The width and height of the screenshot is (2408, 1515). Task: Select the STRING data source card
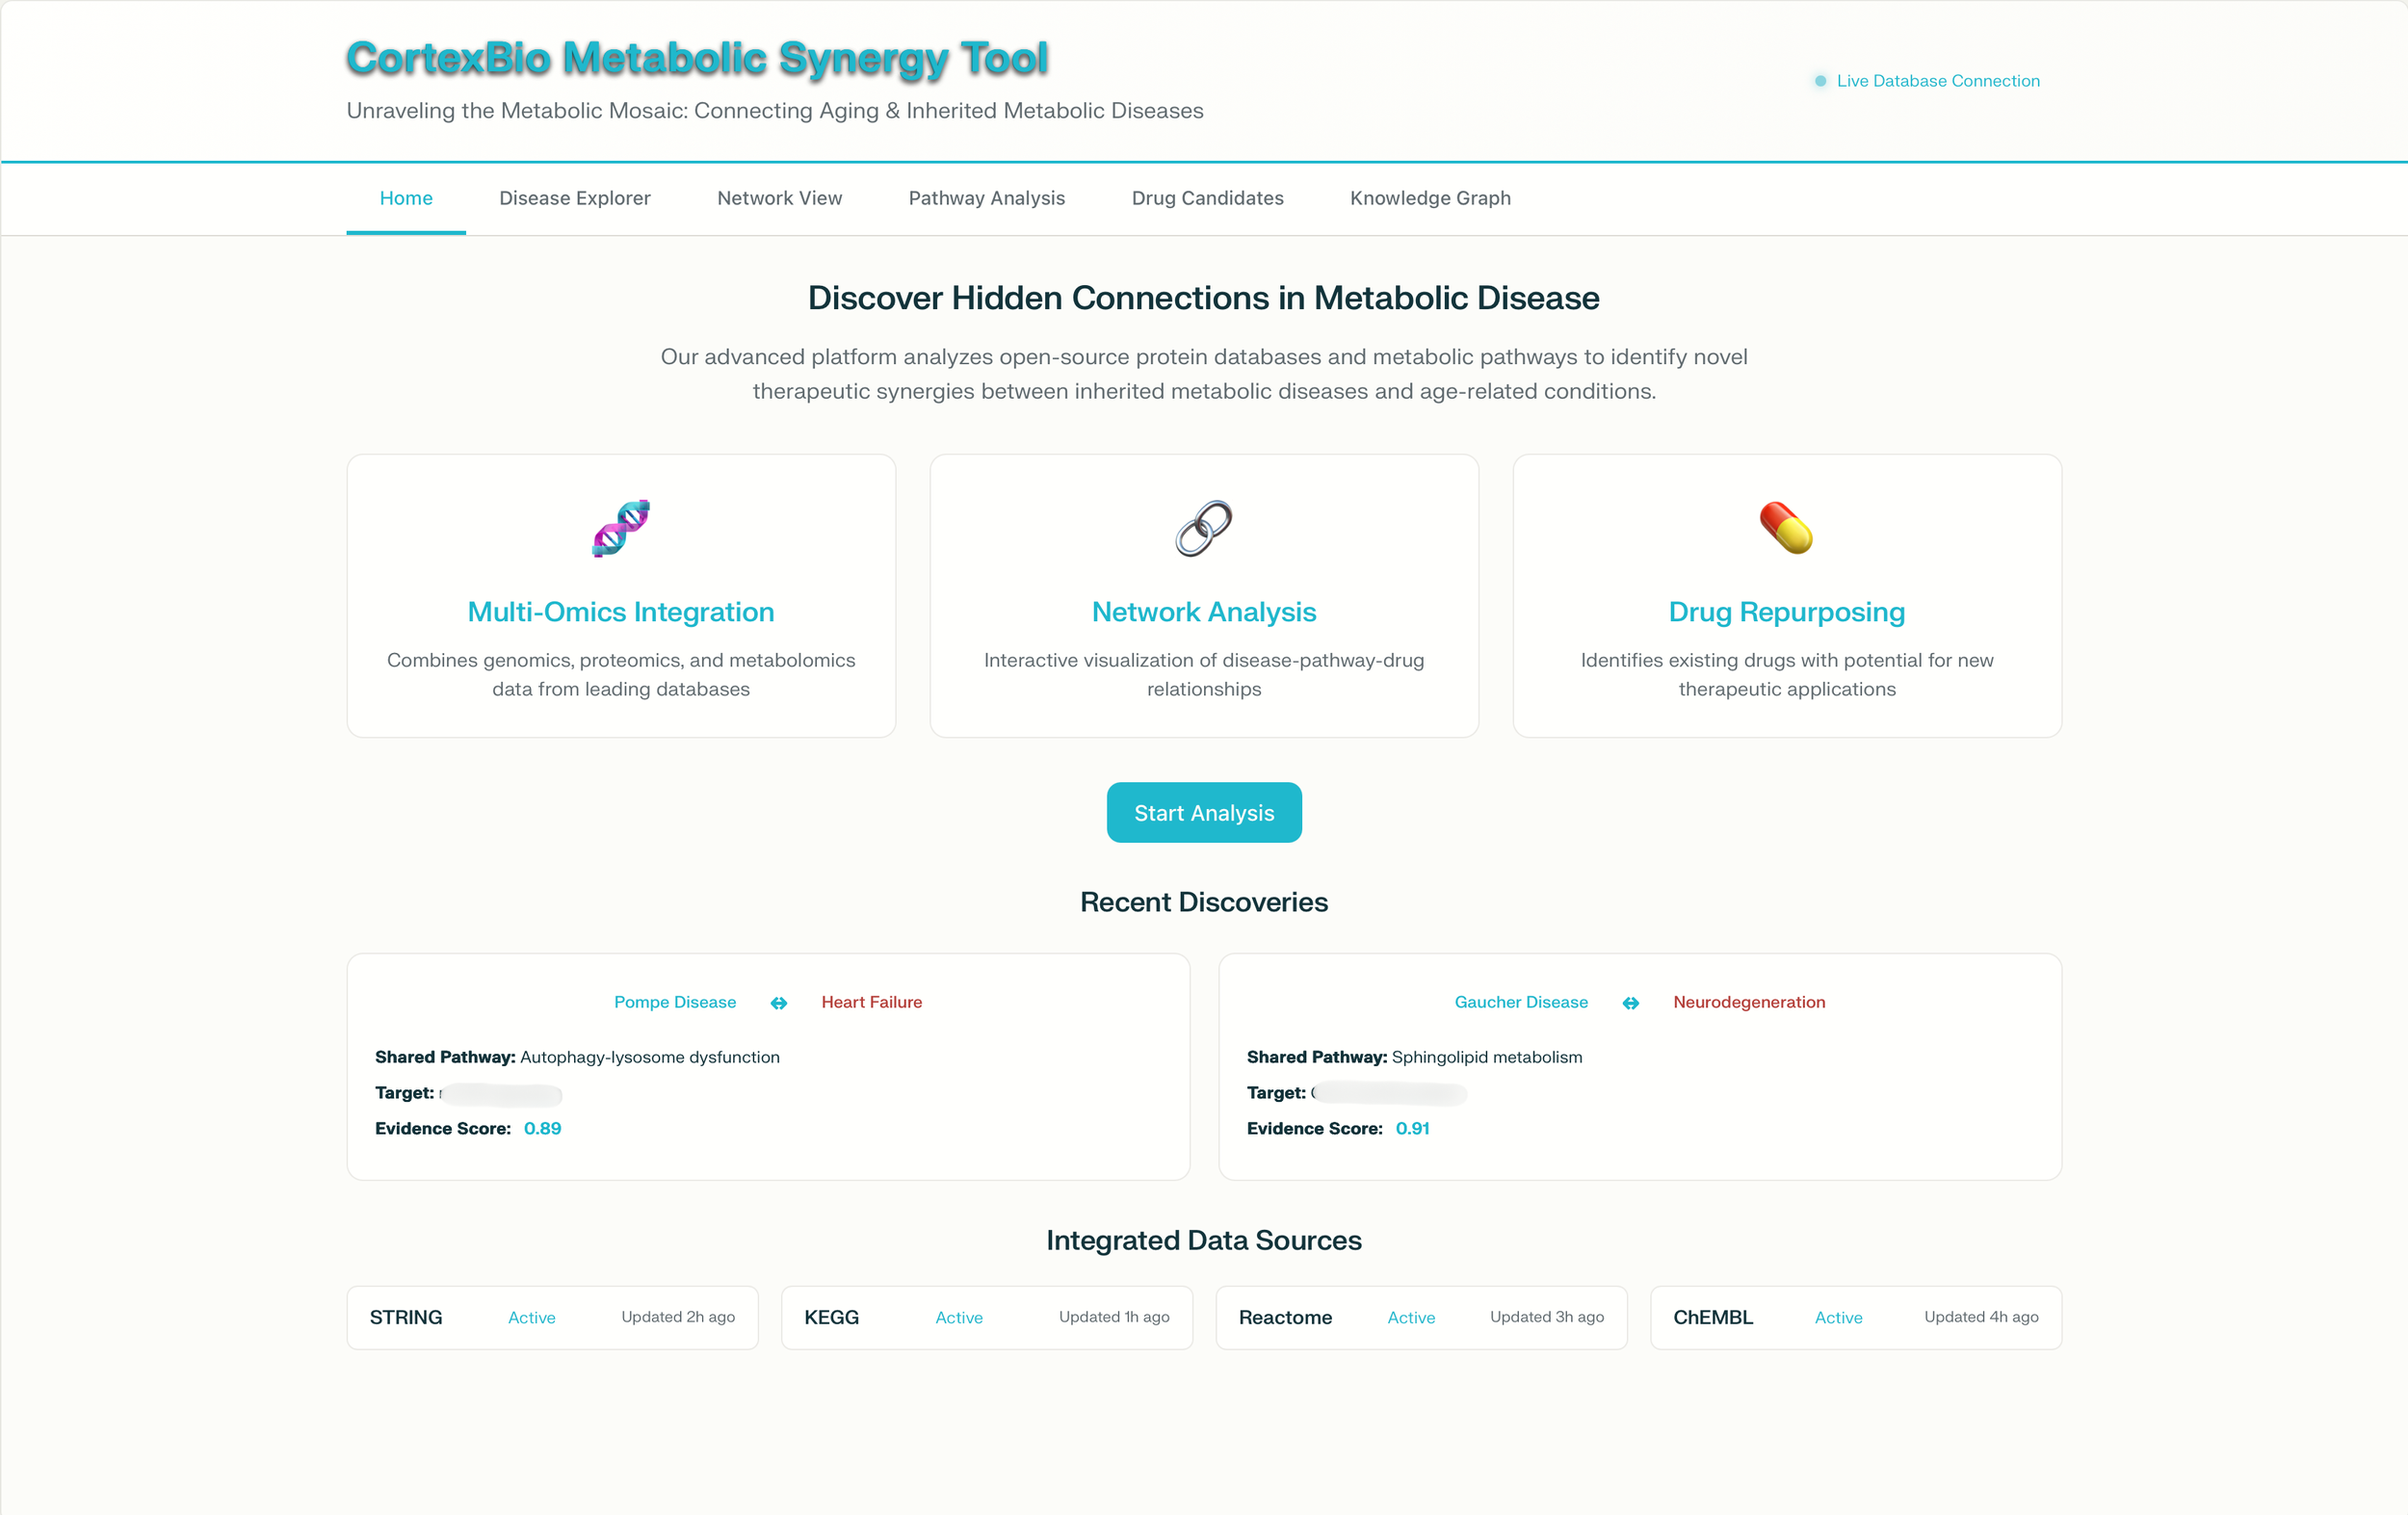coord(552,1317)
